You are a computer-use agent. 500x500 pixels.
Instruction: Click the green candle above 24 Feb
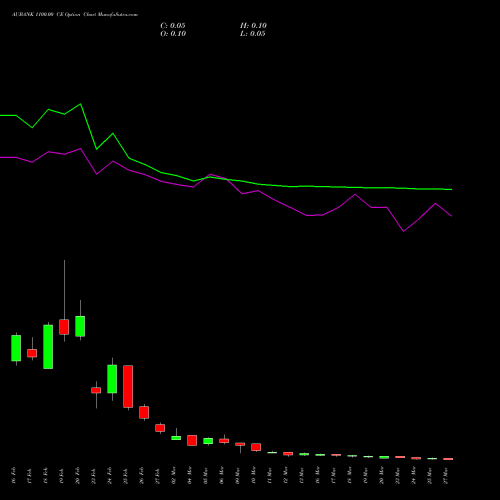(x=112, y=379)
